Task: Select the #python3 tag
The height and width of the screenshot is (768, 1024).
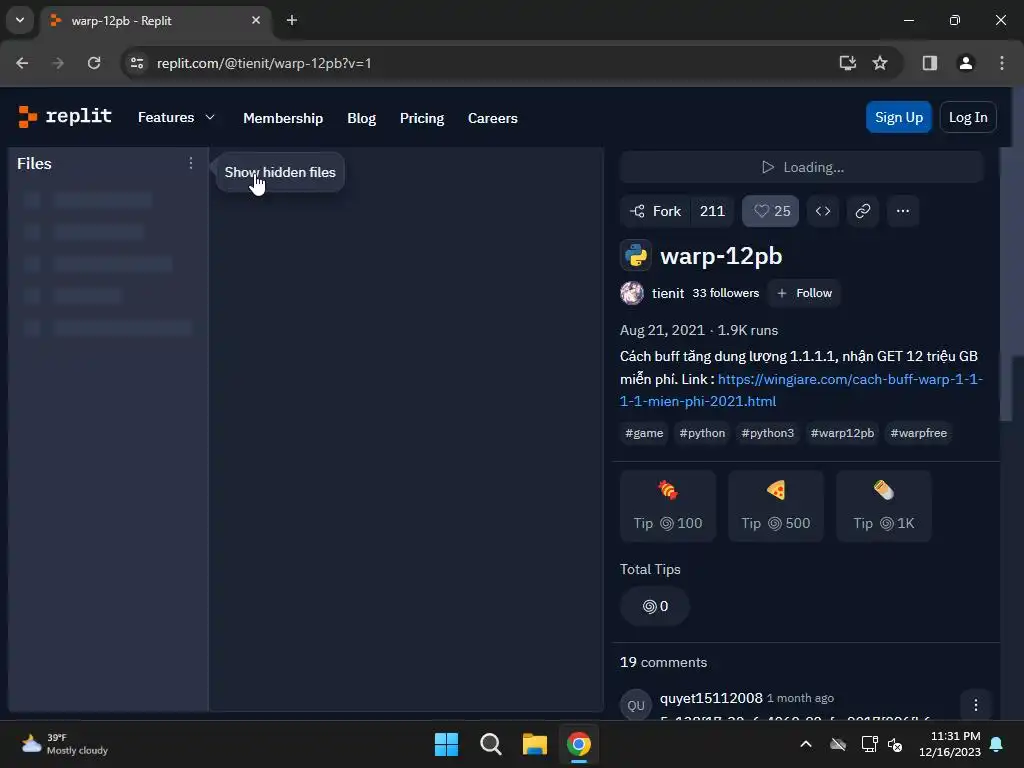Action: [x=767, y=433]
